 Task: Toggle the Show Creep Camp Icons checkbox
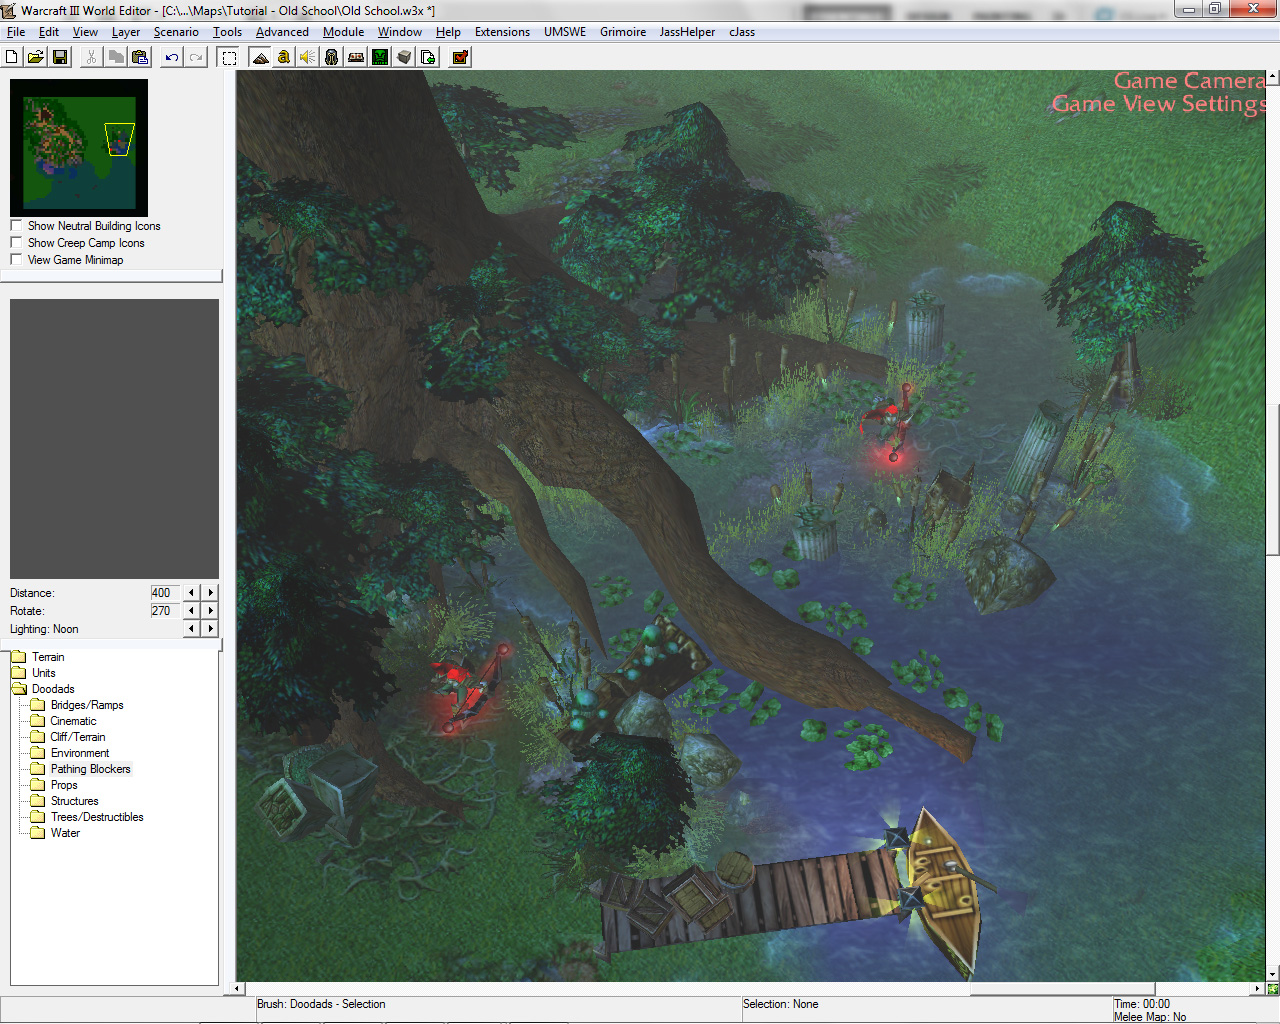[x=16, y=243]
